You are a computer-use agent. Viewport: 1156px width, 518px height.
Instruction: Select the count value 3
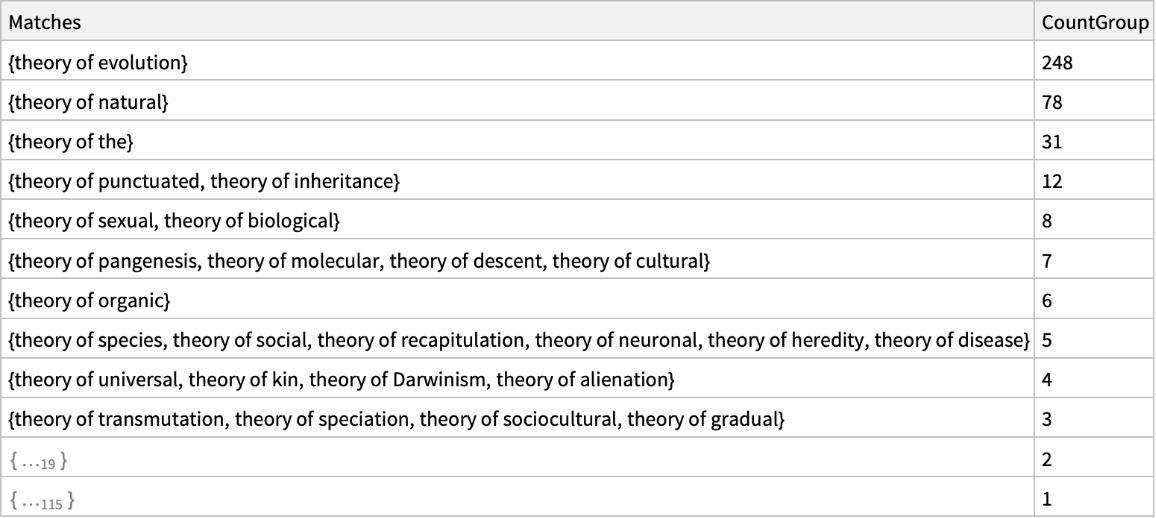point(1047,420)
